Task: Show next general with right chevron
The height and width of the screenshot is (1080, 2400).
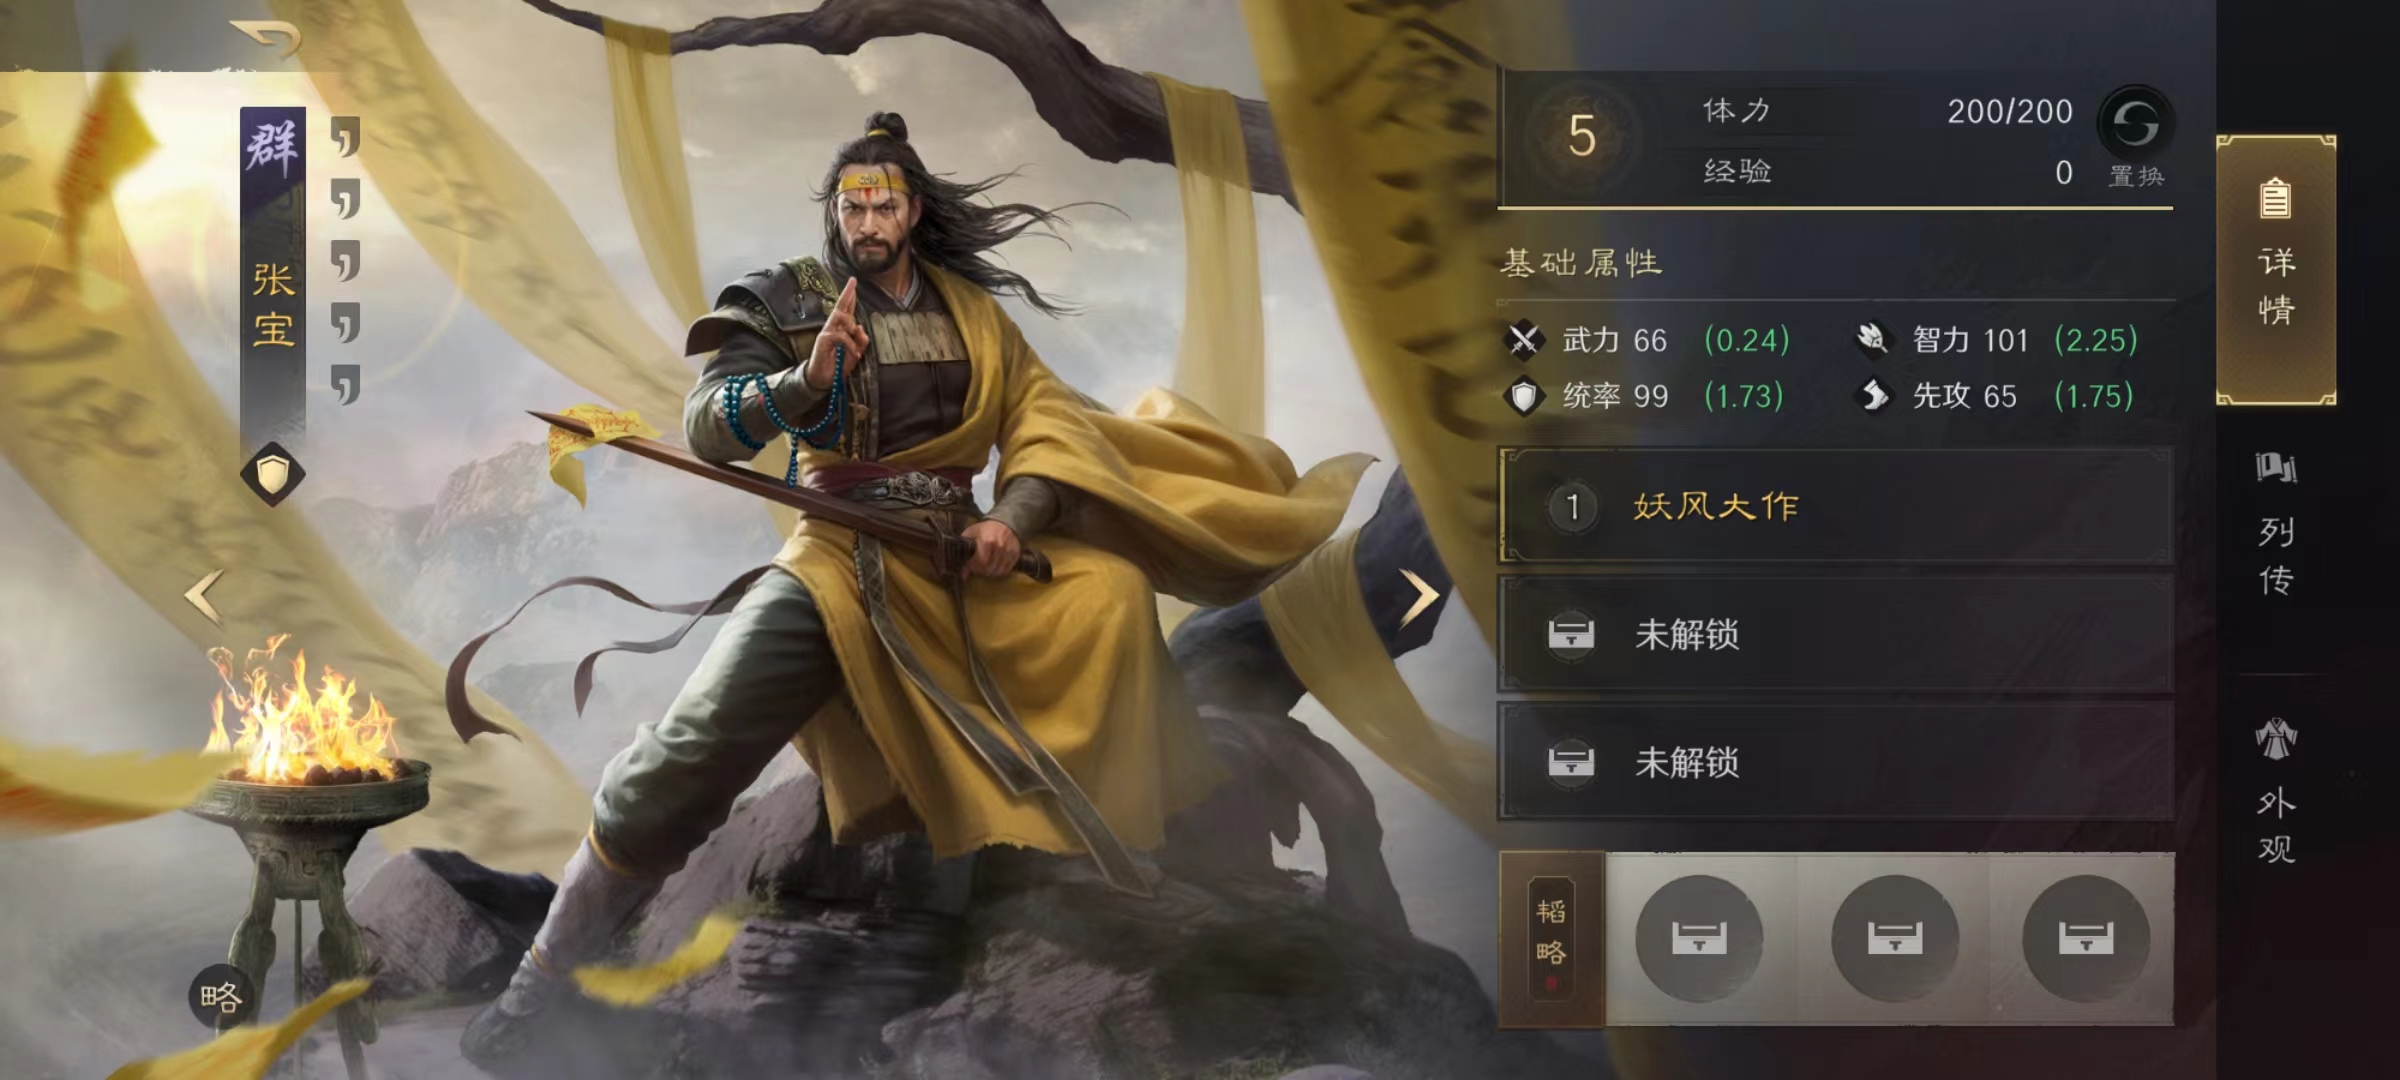Action: (x=1418, y=598)
